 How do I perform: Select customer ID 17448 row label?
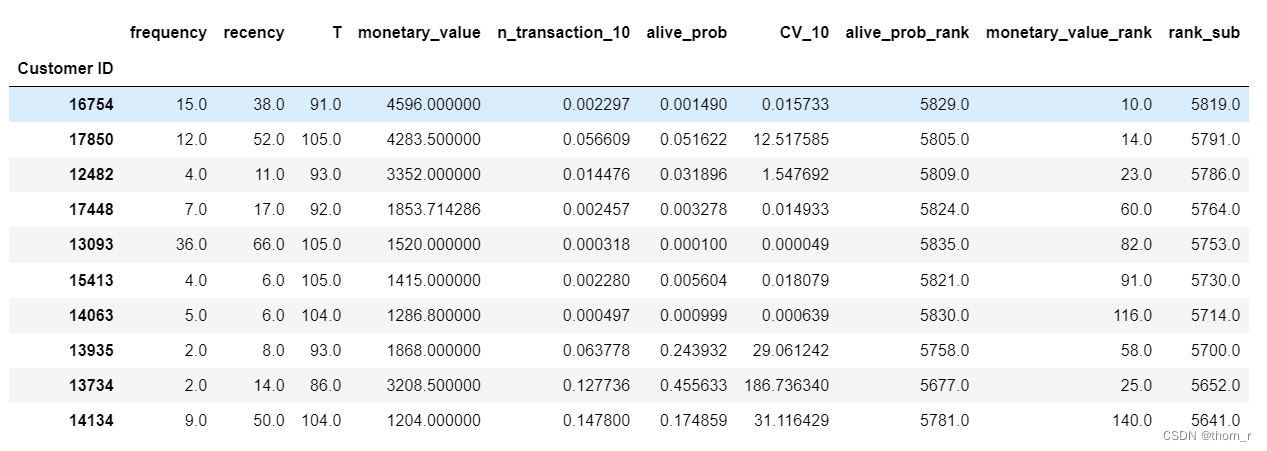90,209
